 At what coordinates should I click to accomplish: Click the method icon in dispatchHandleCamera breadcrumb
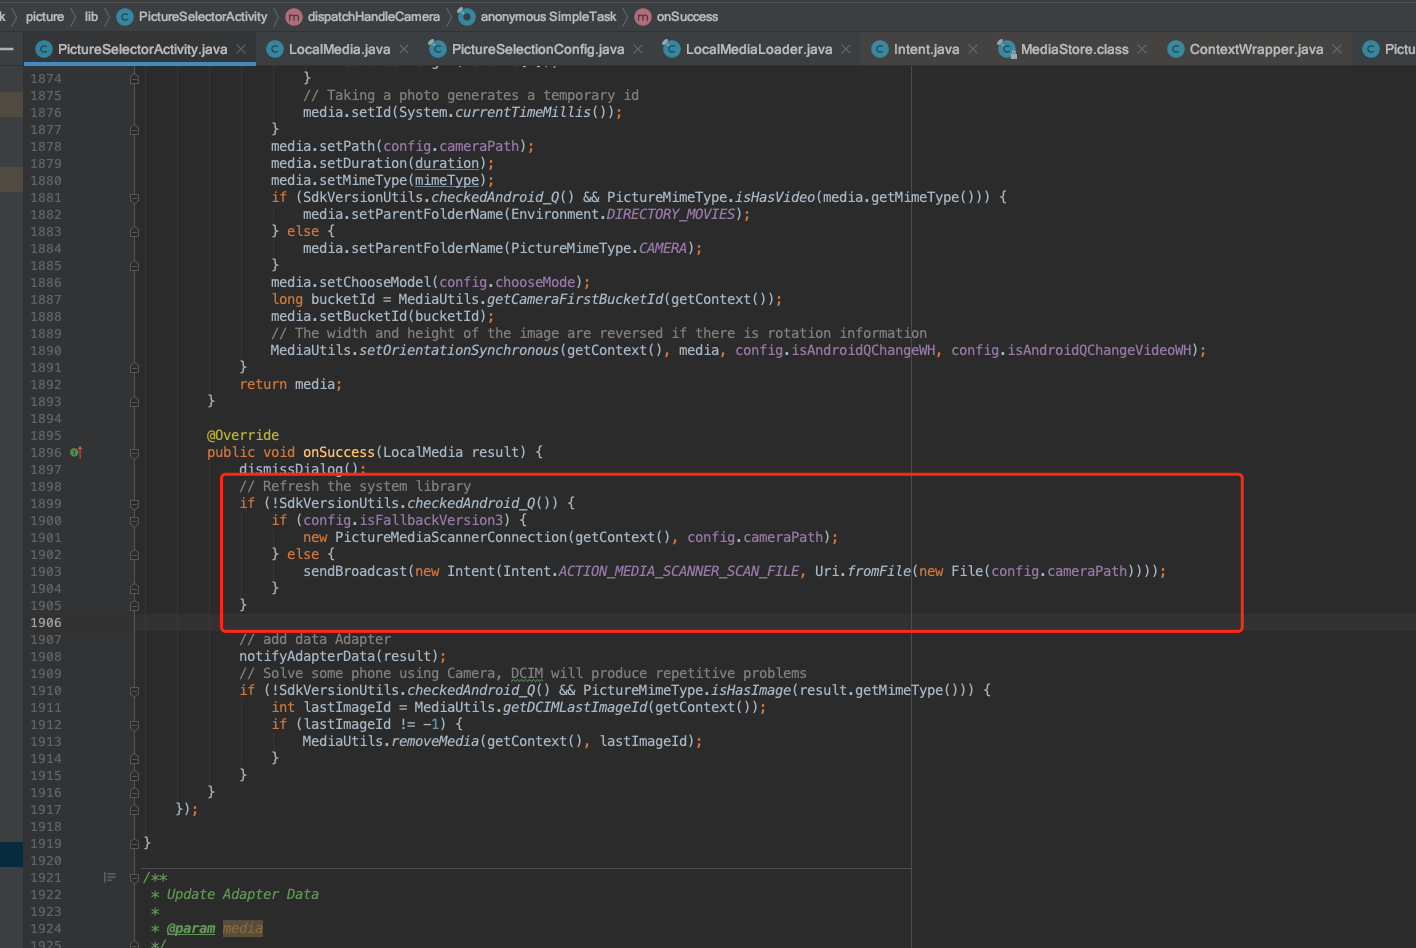coord(294,16)
